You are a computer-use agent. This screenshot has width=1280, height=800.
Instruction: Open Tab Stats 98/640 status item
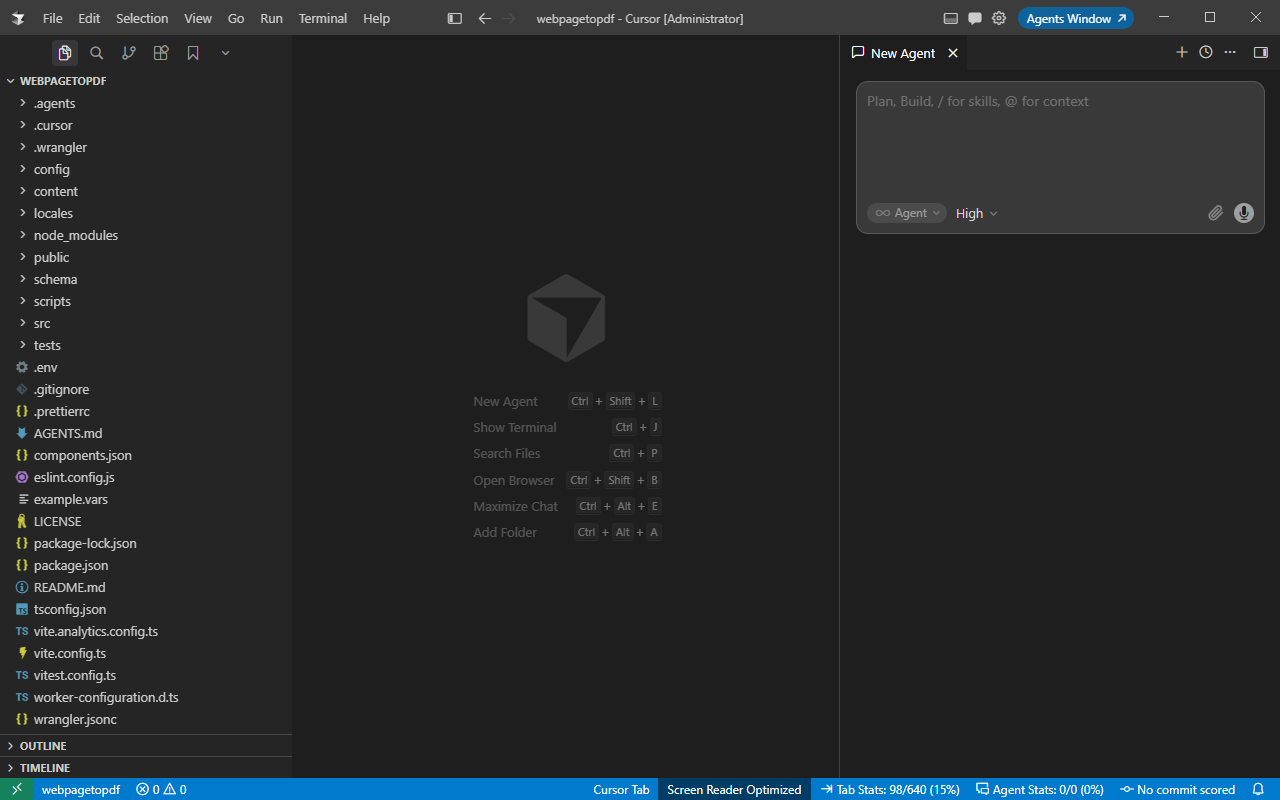pyautogui.click(x=890, y=789)
